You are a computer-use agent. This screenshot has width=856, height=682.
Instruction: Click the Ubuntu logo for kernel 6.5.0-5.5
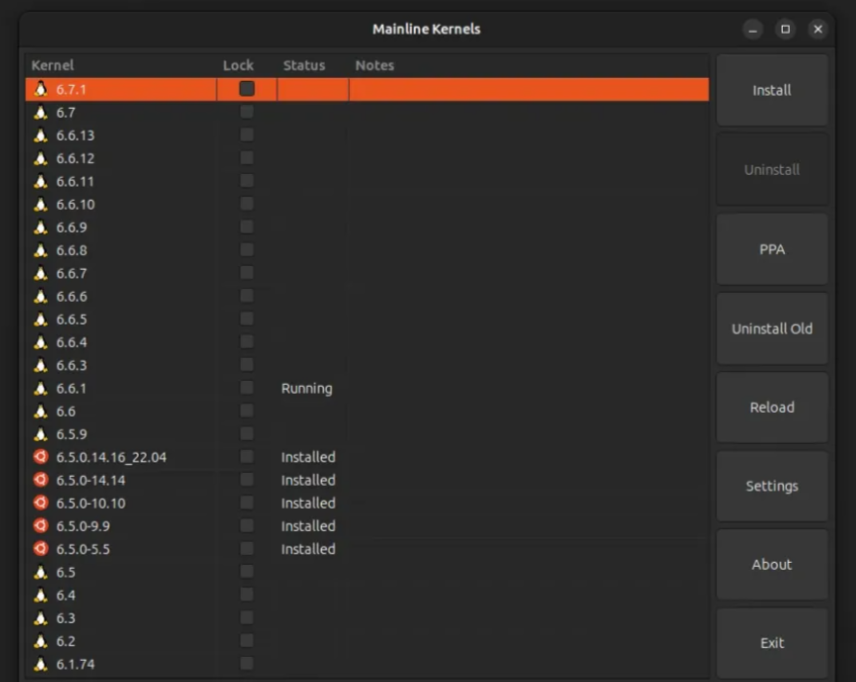click(40, 548)
